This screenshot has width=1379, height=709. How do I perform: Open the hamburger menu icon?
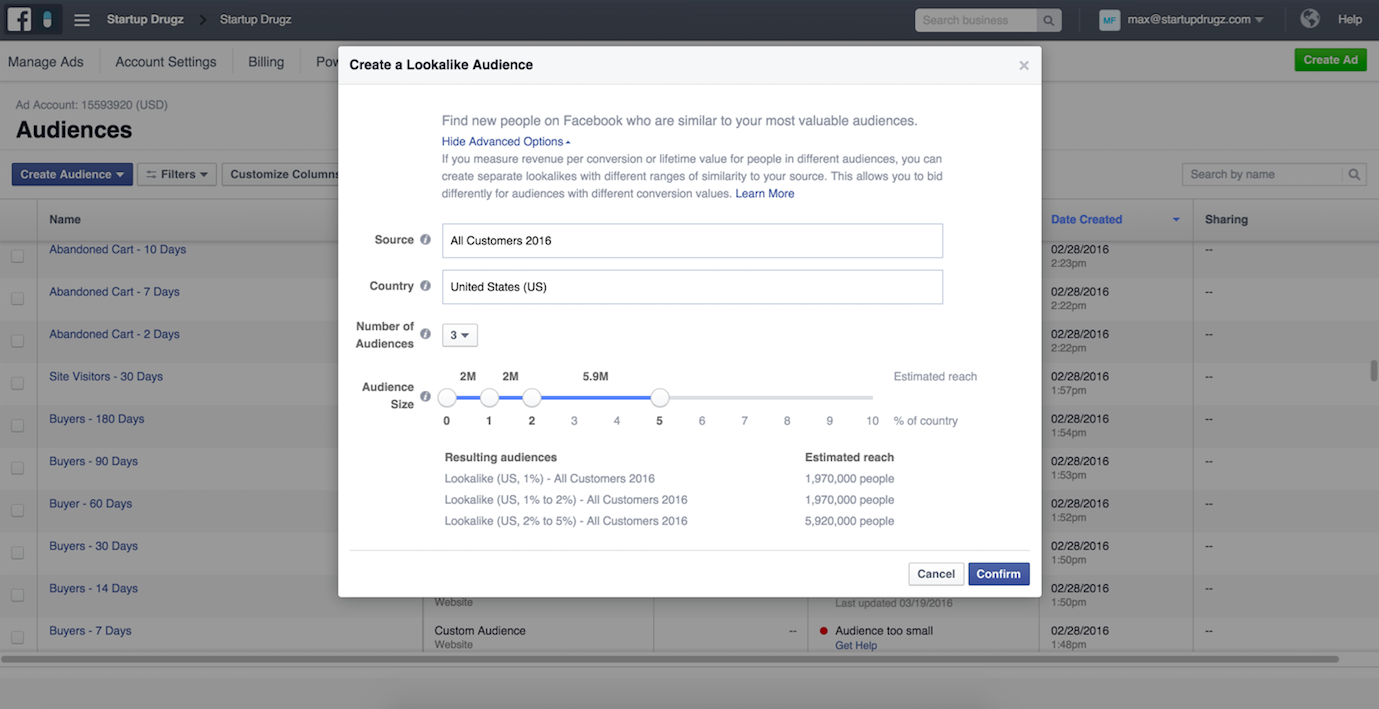[82, 20]
